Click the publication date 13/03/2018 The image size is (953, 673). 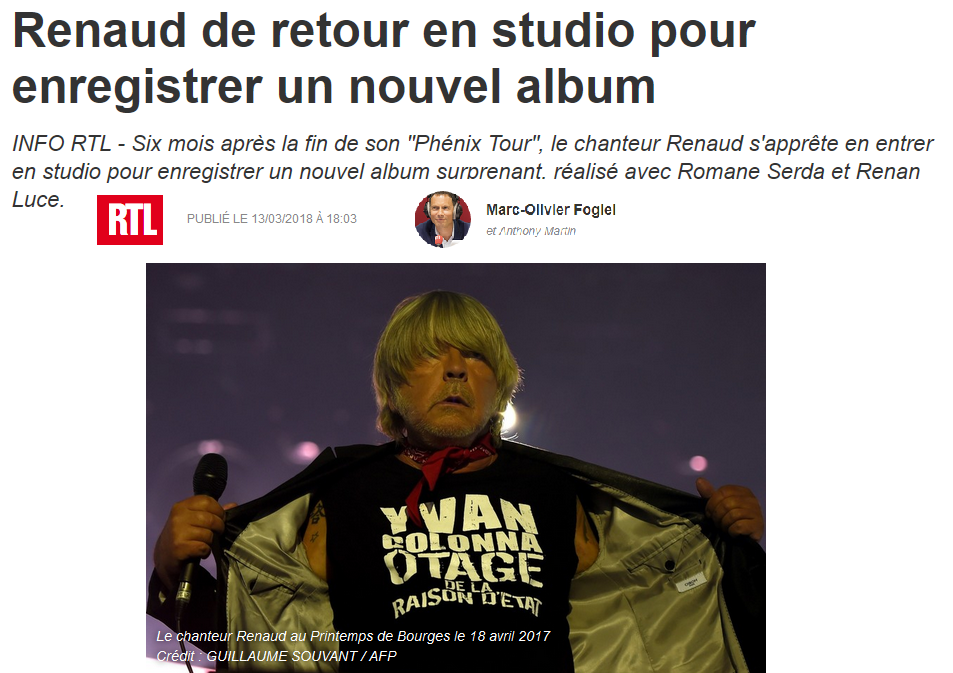281,219
